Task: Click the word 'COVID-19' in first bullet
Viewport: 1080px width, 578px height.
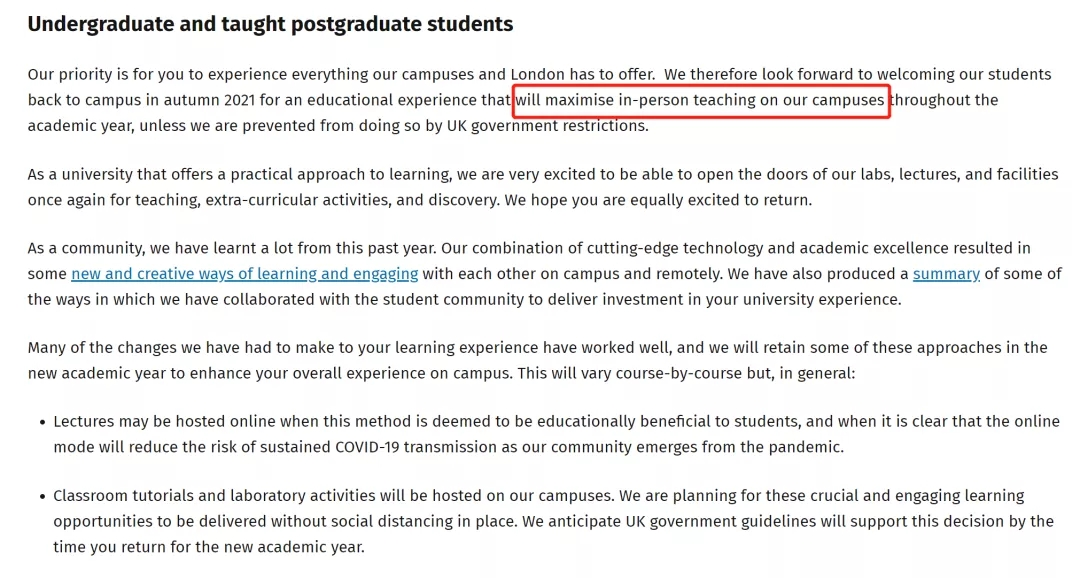Action: coord(367,447)
